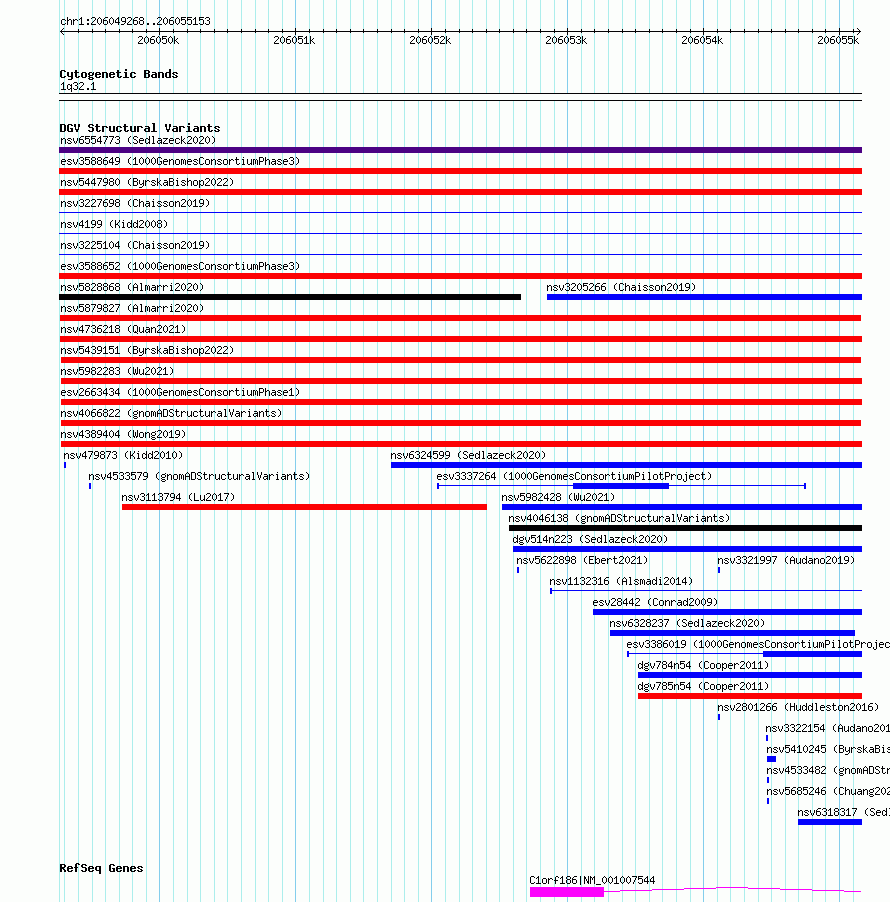The image size is (890, 902).
Task: Click the nsv3322154 Audano variant label
Action: [827, 728]
